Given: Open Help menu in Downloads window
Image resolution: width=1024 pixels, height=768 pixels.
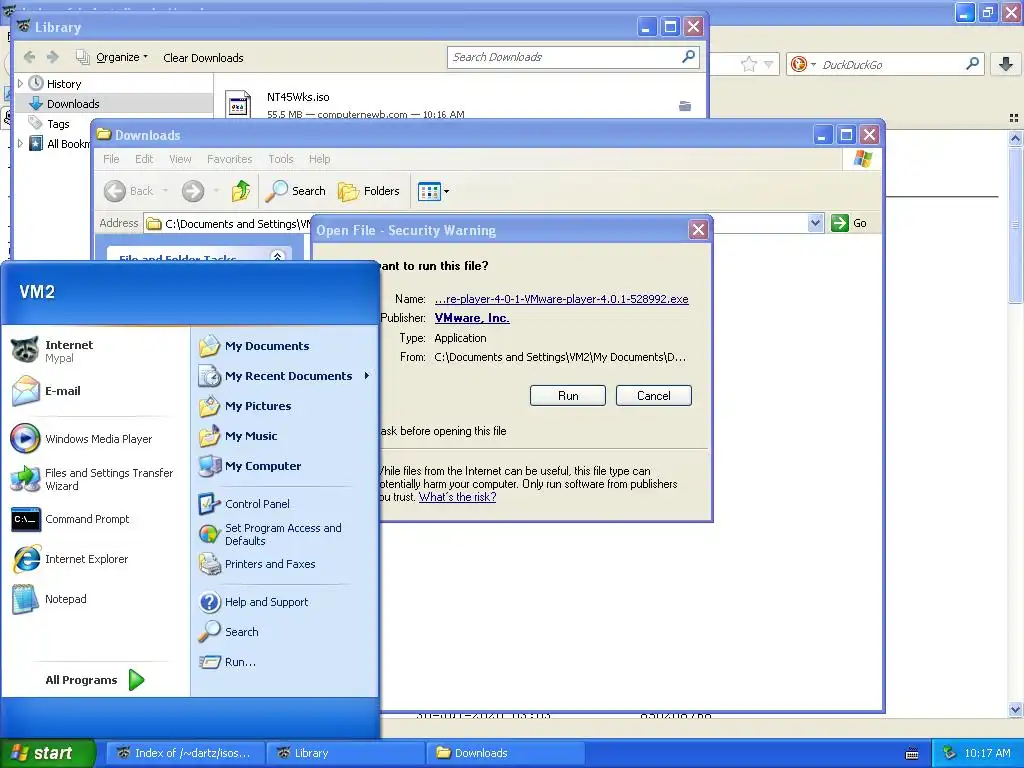Looking at the screenshot, I should click(x=319, y=159).
